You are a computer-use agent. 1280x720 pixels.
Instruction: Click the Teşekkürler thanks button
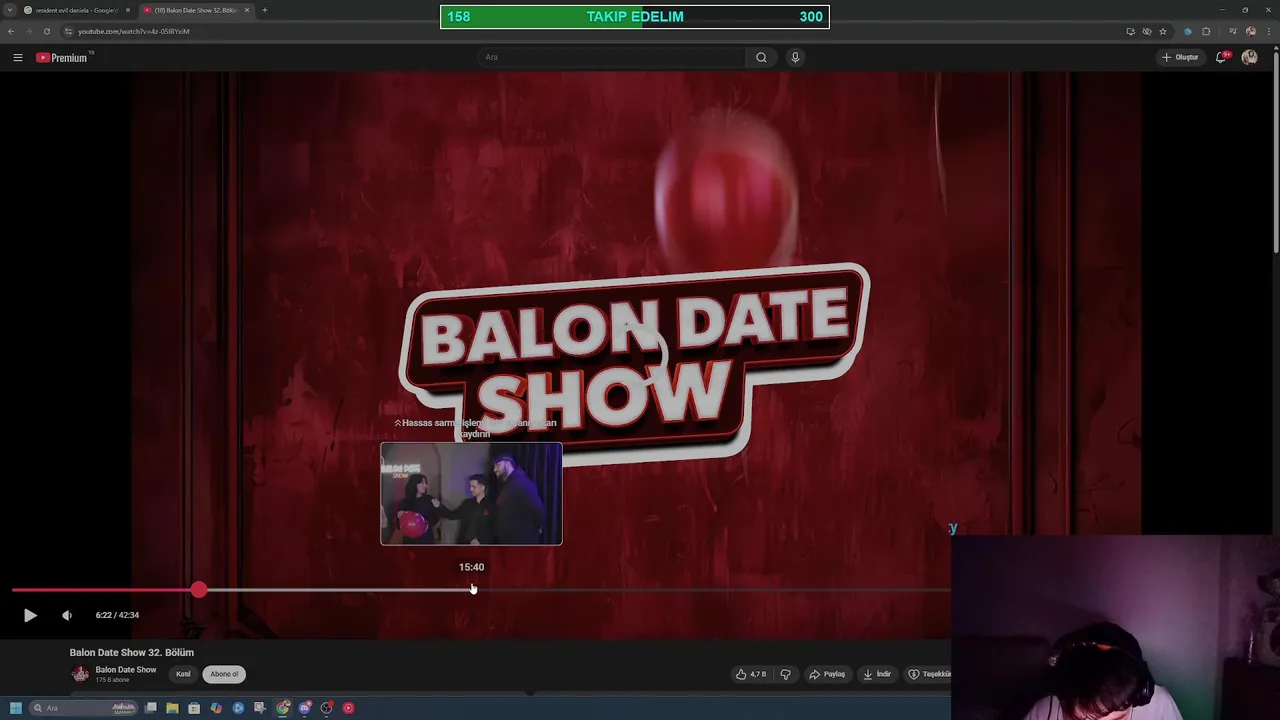click(x=928, y=674)
